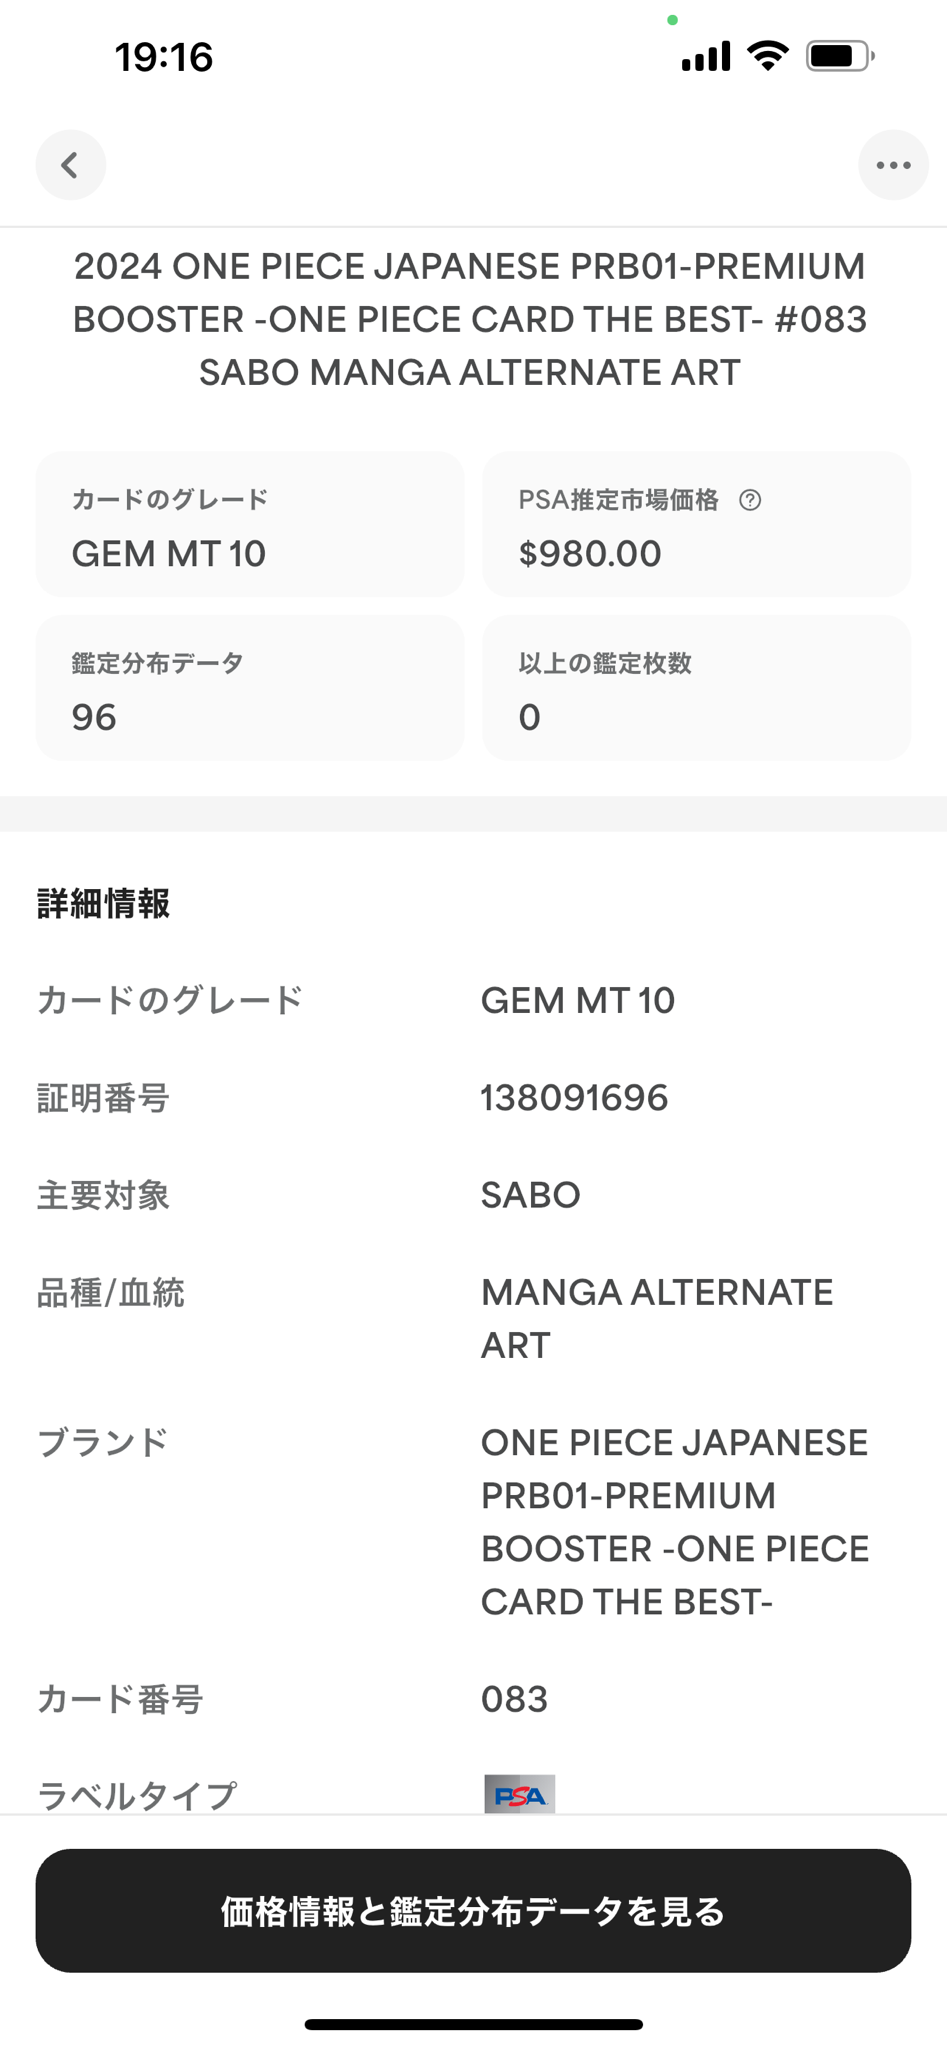Tap the battery indicator icon
This screenshot has height=2048, width=947.
[x=841, y=56]
